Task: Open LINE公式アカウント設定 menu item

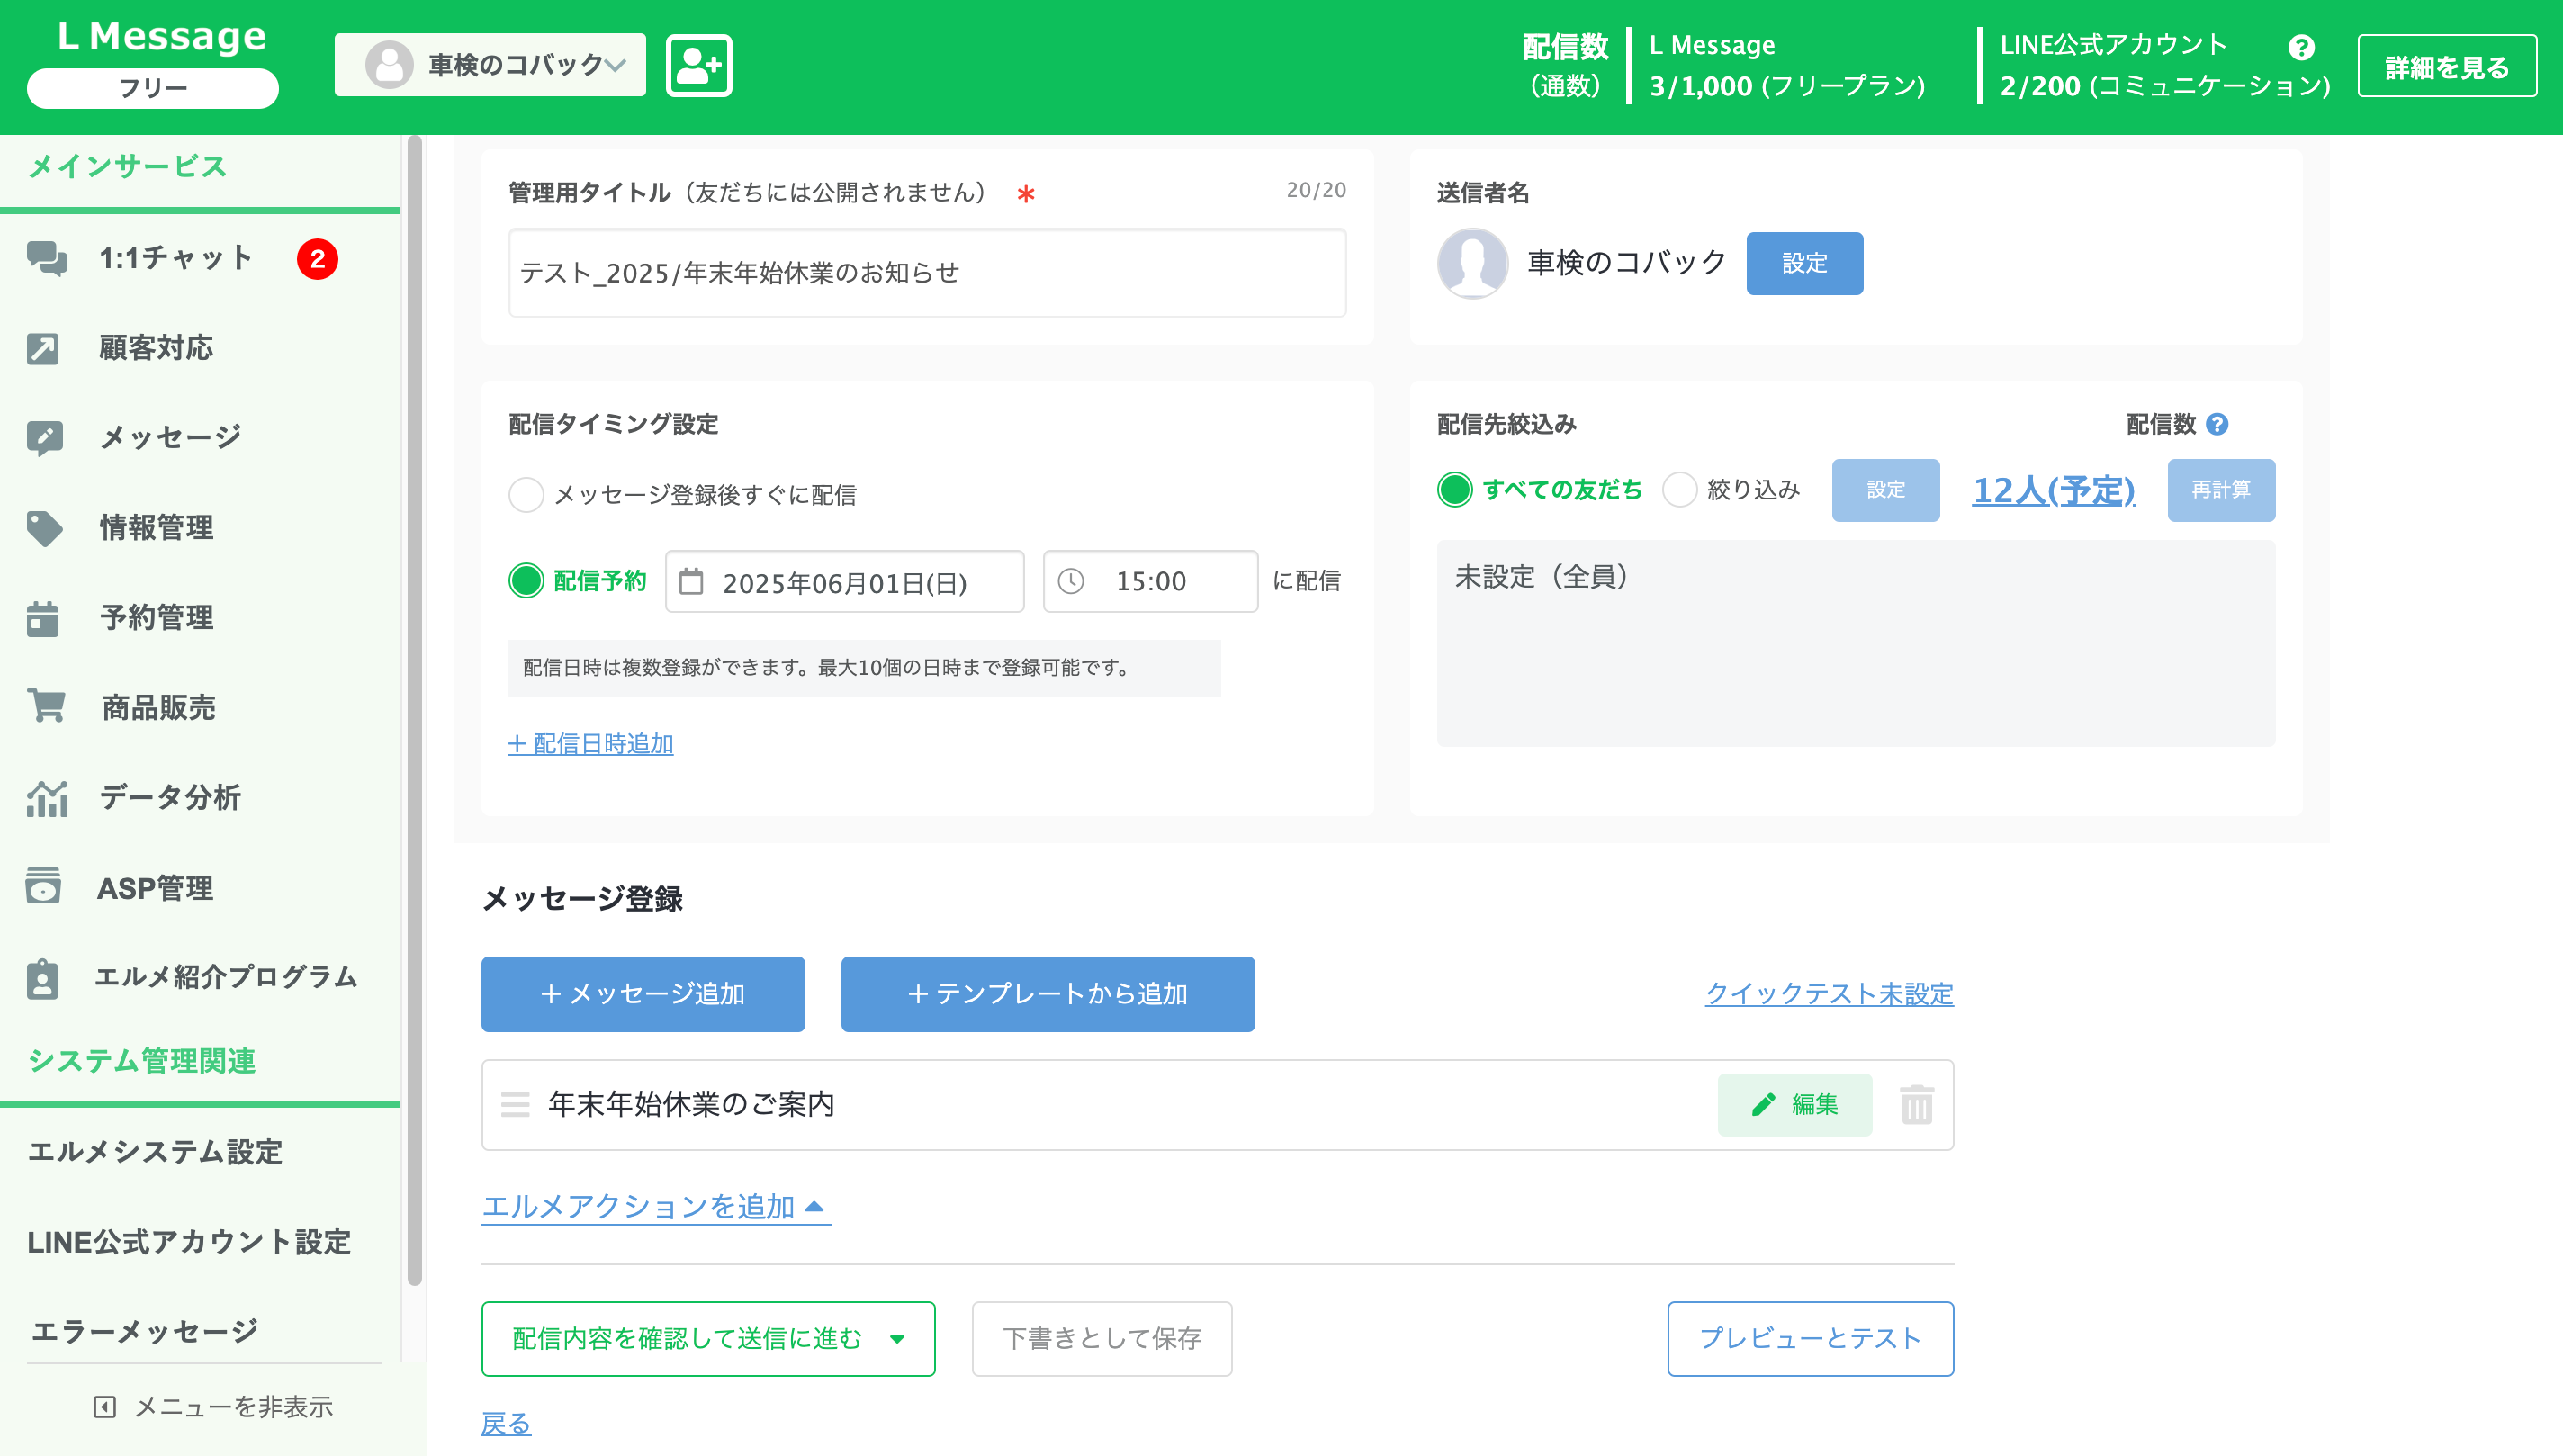Action: click(189, 1242)
